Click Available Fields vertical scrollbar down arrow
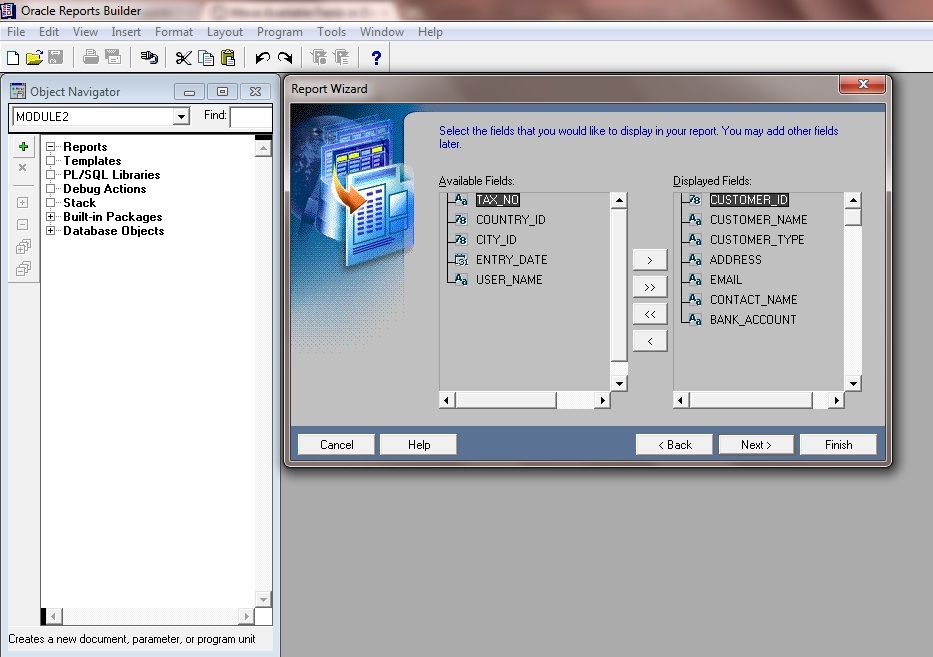 (619, 383)
